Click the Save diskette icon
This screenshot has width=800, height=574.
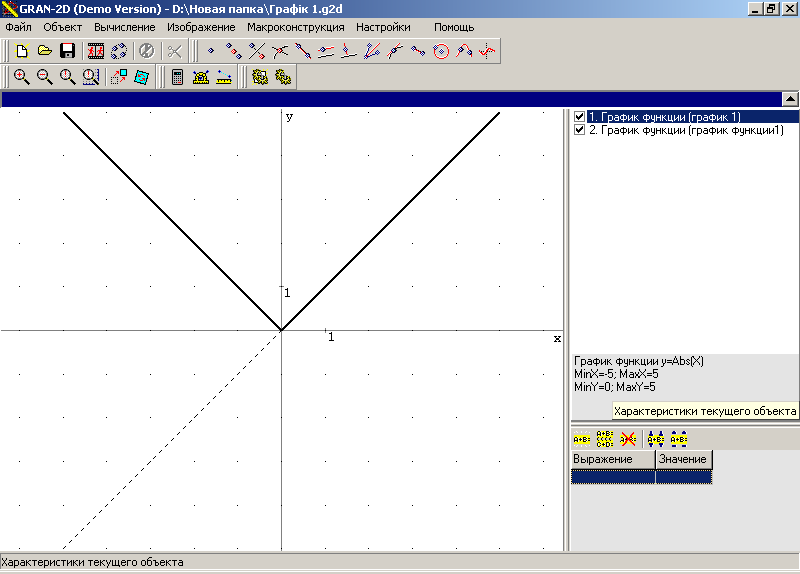[x=68, y=51]
